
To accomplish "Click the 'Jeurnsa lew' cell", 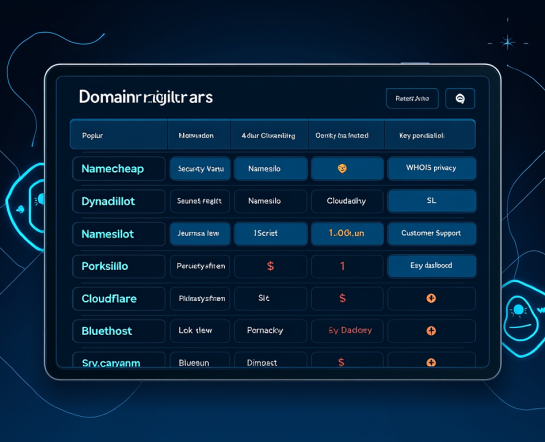I will [200, 234].
